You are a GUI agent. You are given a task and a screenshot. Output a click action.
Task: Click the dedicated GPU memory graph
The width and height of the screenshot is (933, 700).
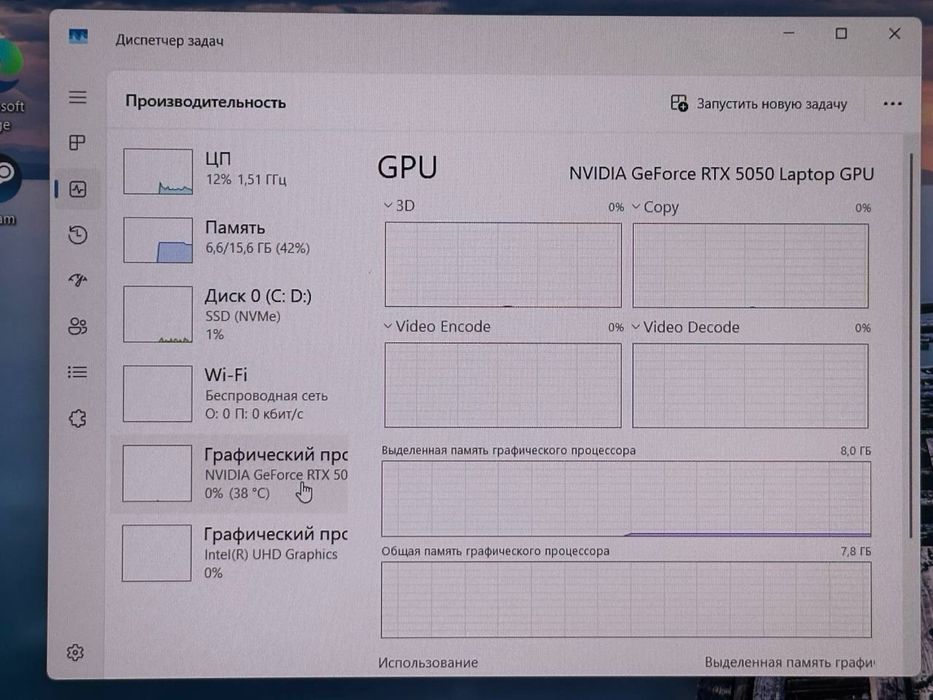pyautogui.click(x=626, y=499)
